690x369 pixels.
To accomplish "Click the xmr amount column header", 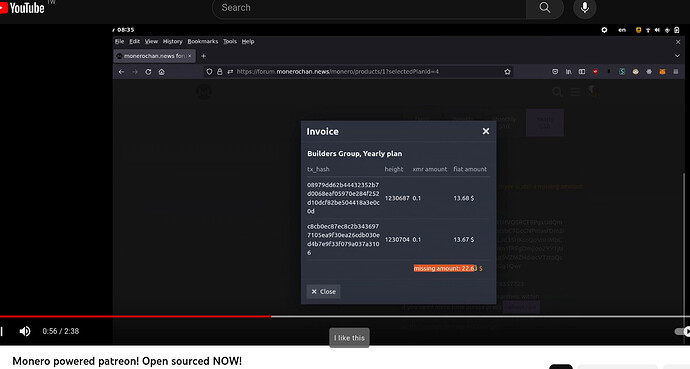I will click(429, 169).
